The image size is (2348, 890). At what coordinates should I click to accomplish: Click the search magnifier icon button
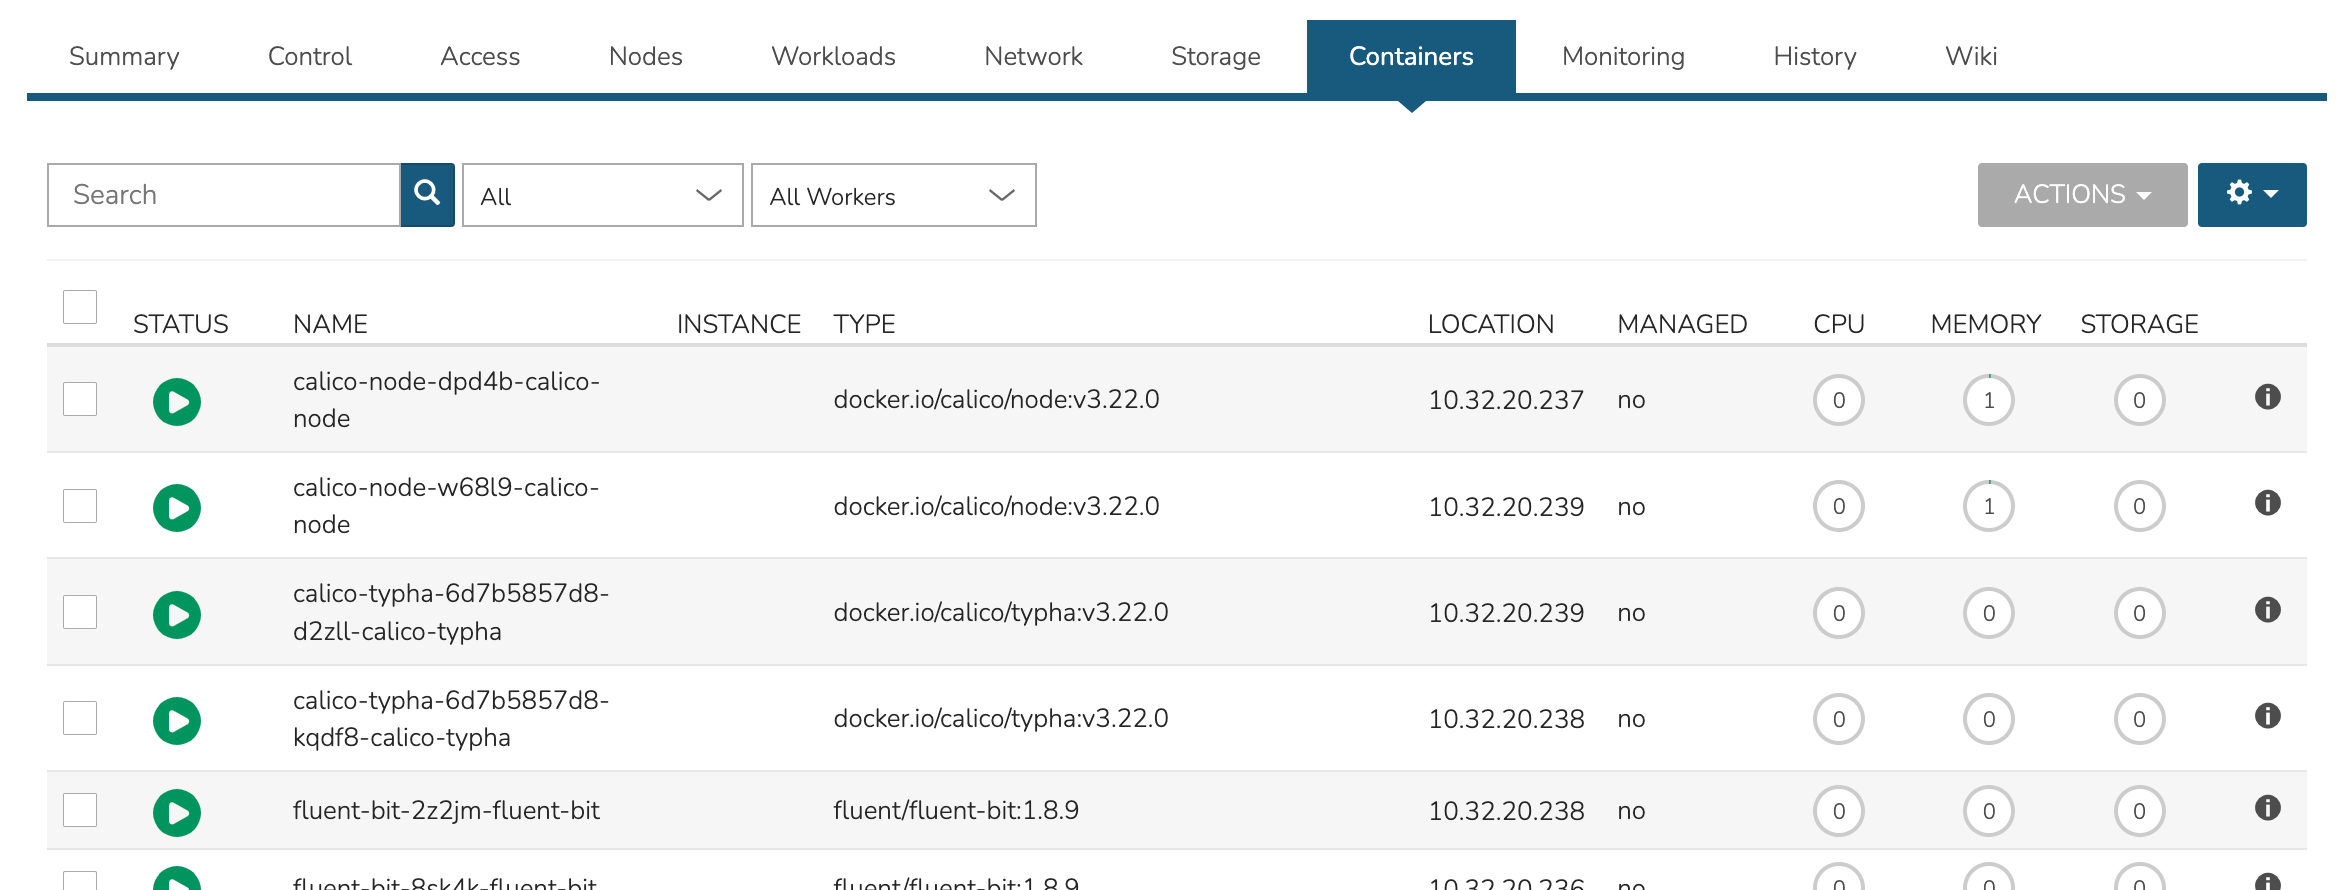(x=427, y=194)
